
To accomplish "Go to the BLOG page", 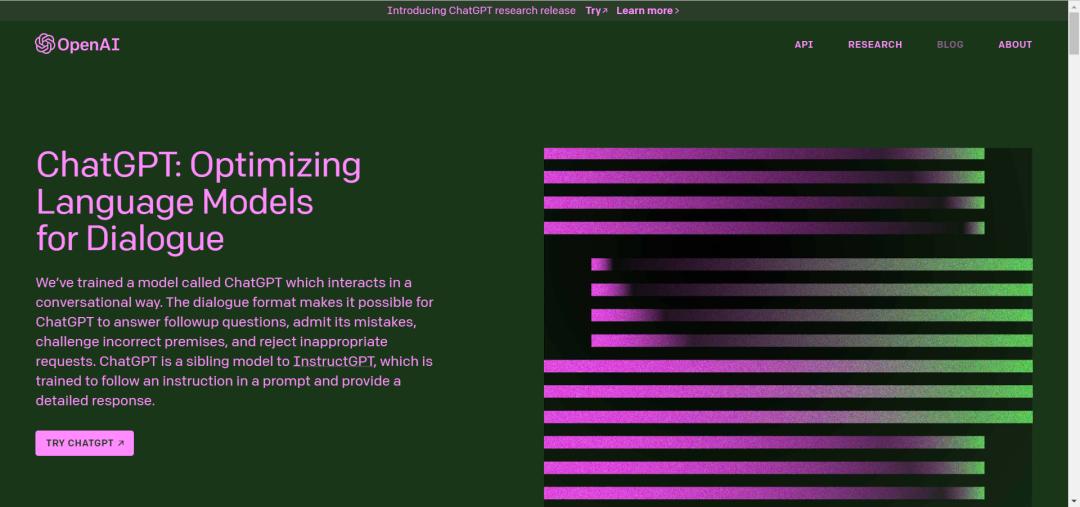I will click(950, 45).
